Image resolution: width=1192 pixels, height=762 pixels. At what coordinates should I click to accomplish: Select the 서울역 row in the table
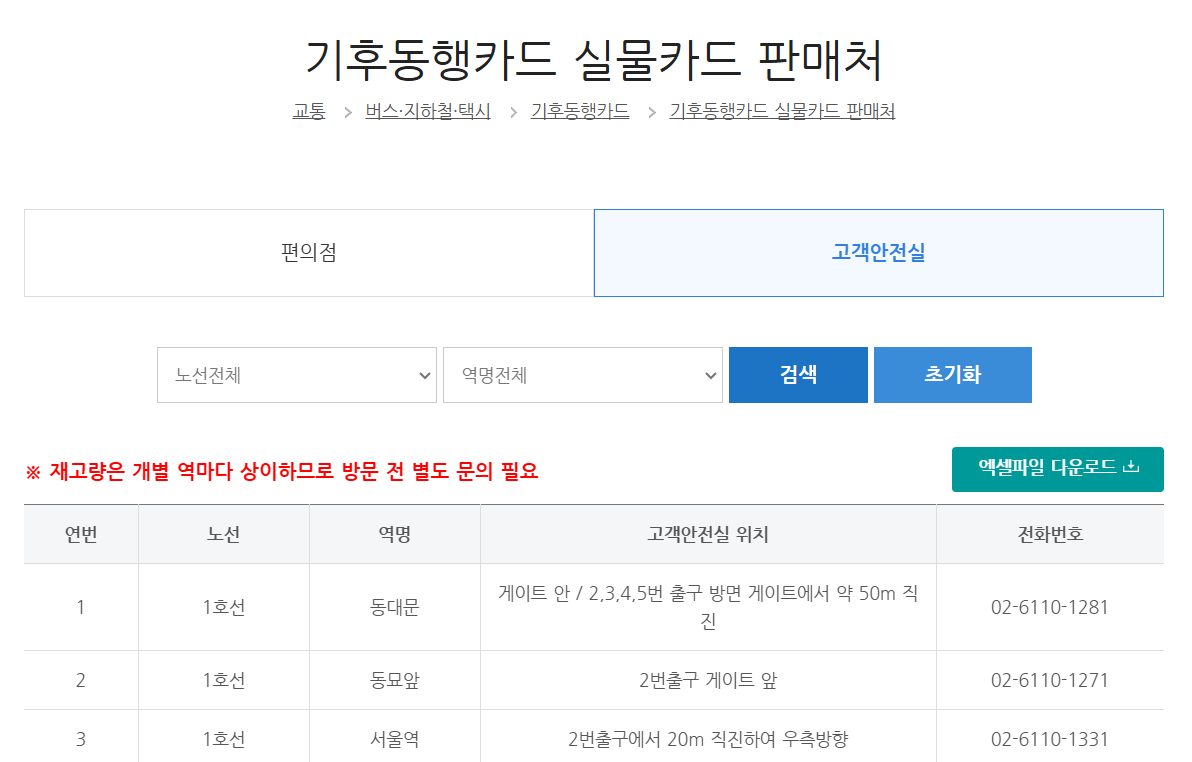(393, 737)
